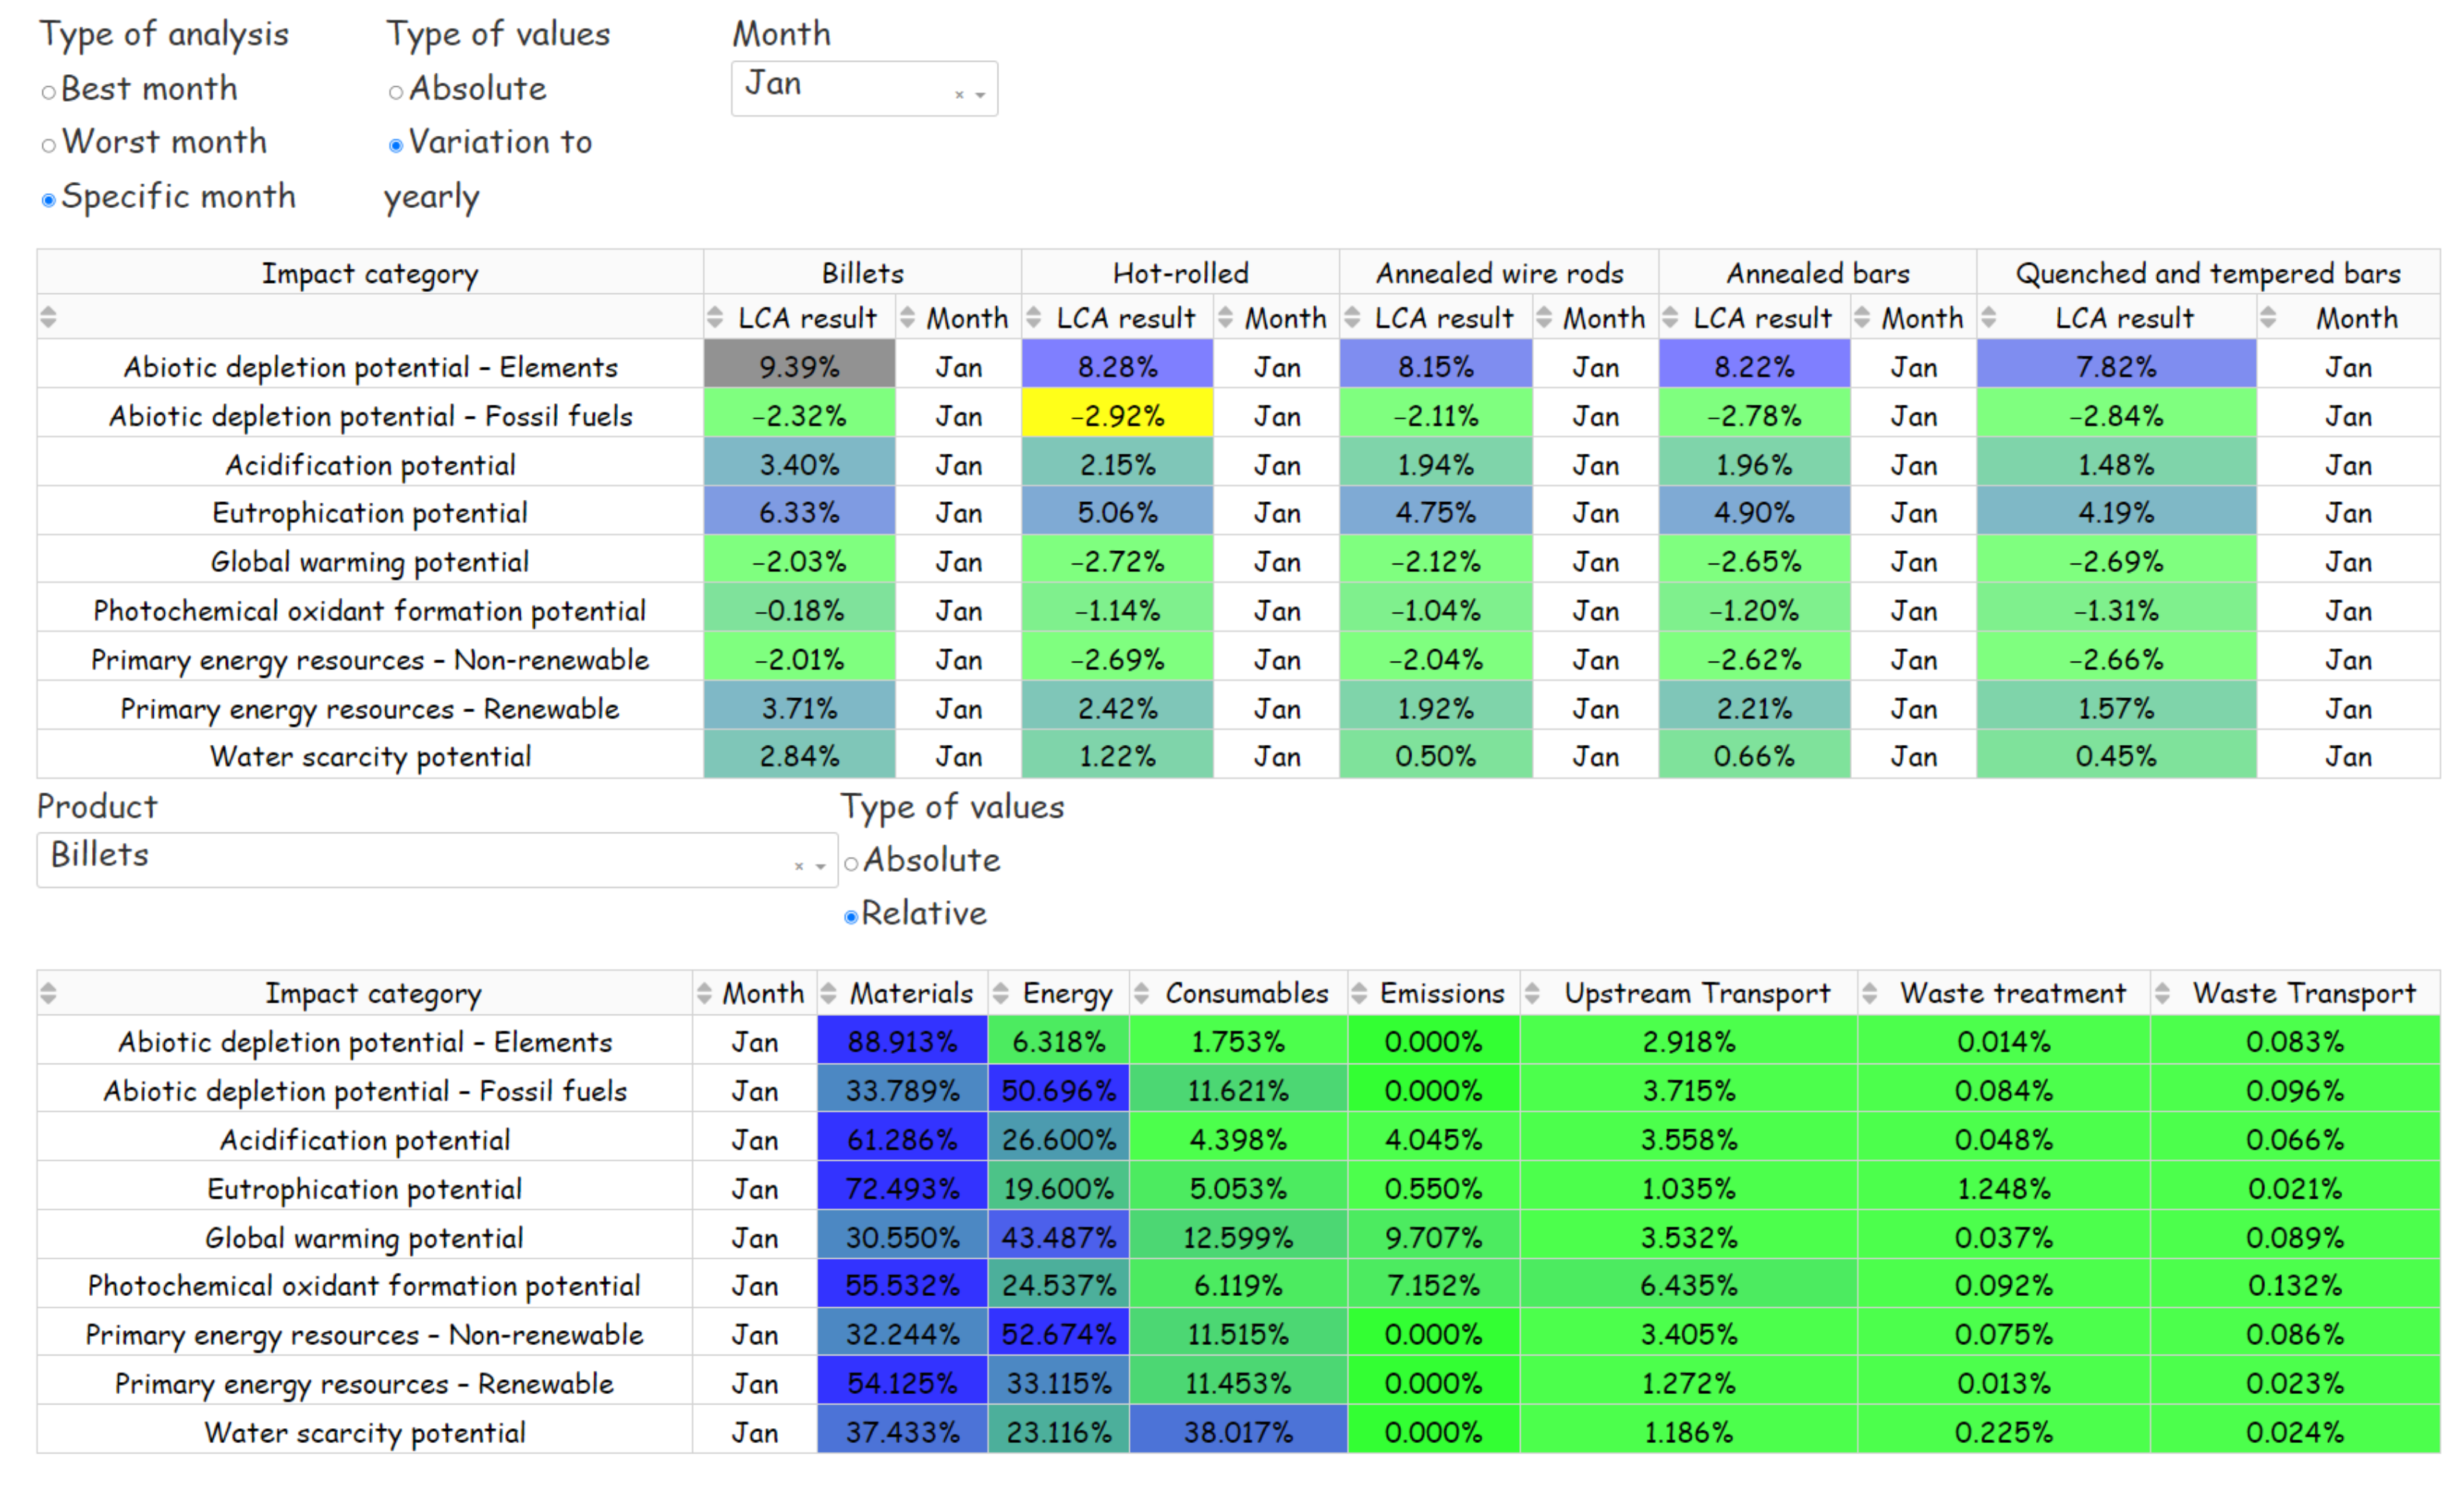Select the Best month analysis option
Screen dimensions: 2464x1495
[x=48, y=92]
